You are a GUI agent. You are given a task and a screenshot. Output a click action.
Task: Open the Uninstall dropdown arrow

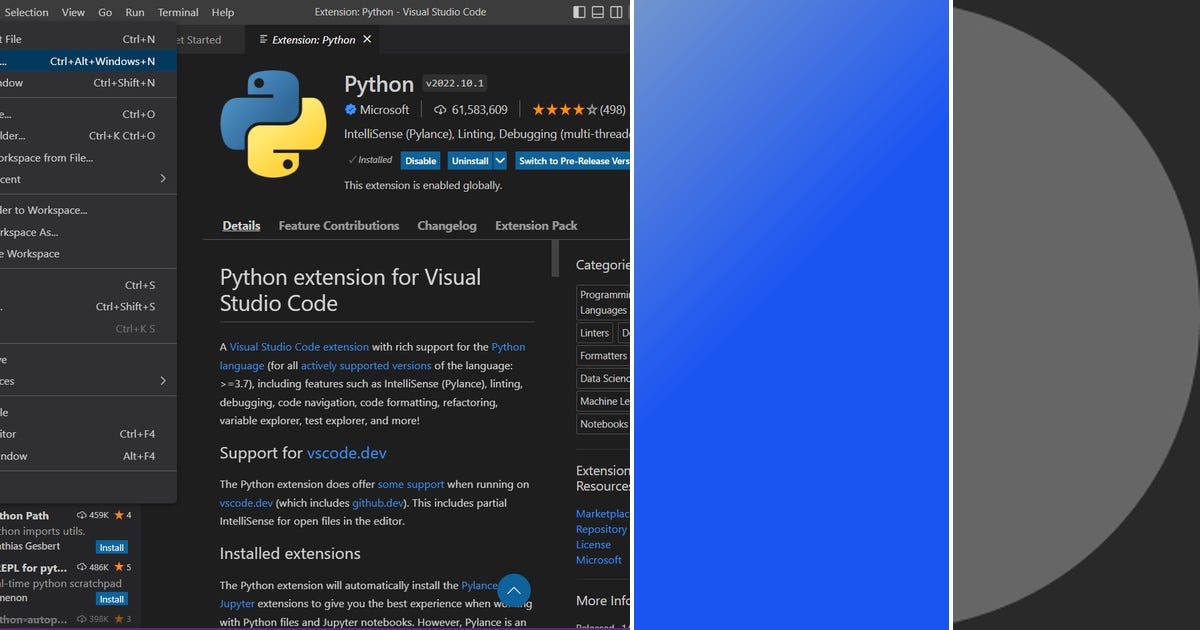(x=499, y=160)
